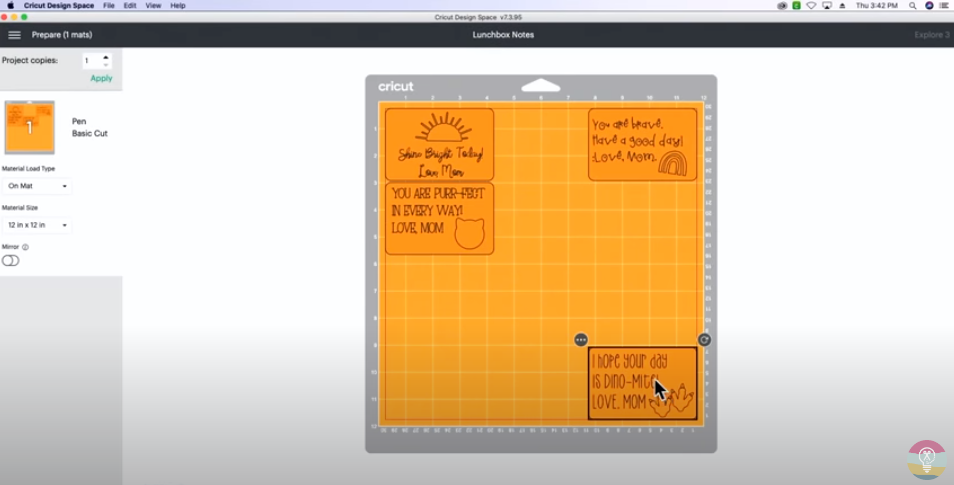The width and height of the screenshot is (954, 485).
Task: Click the Basic Cut label
Action: [x=89, y=133]
